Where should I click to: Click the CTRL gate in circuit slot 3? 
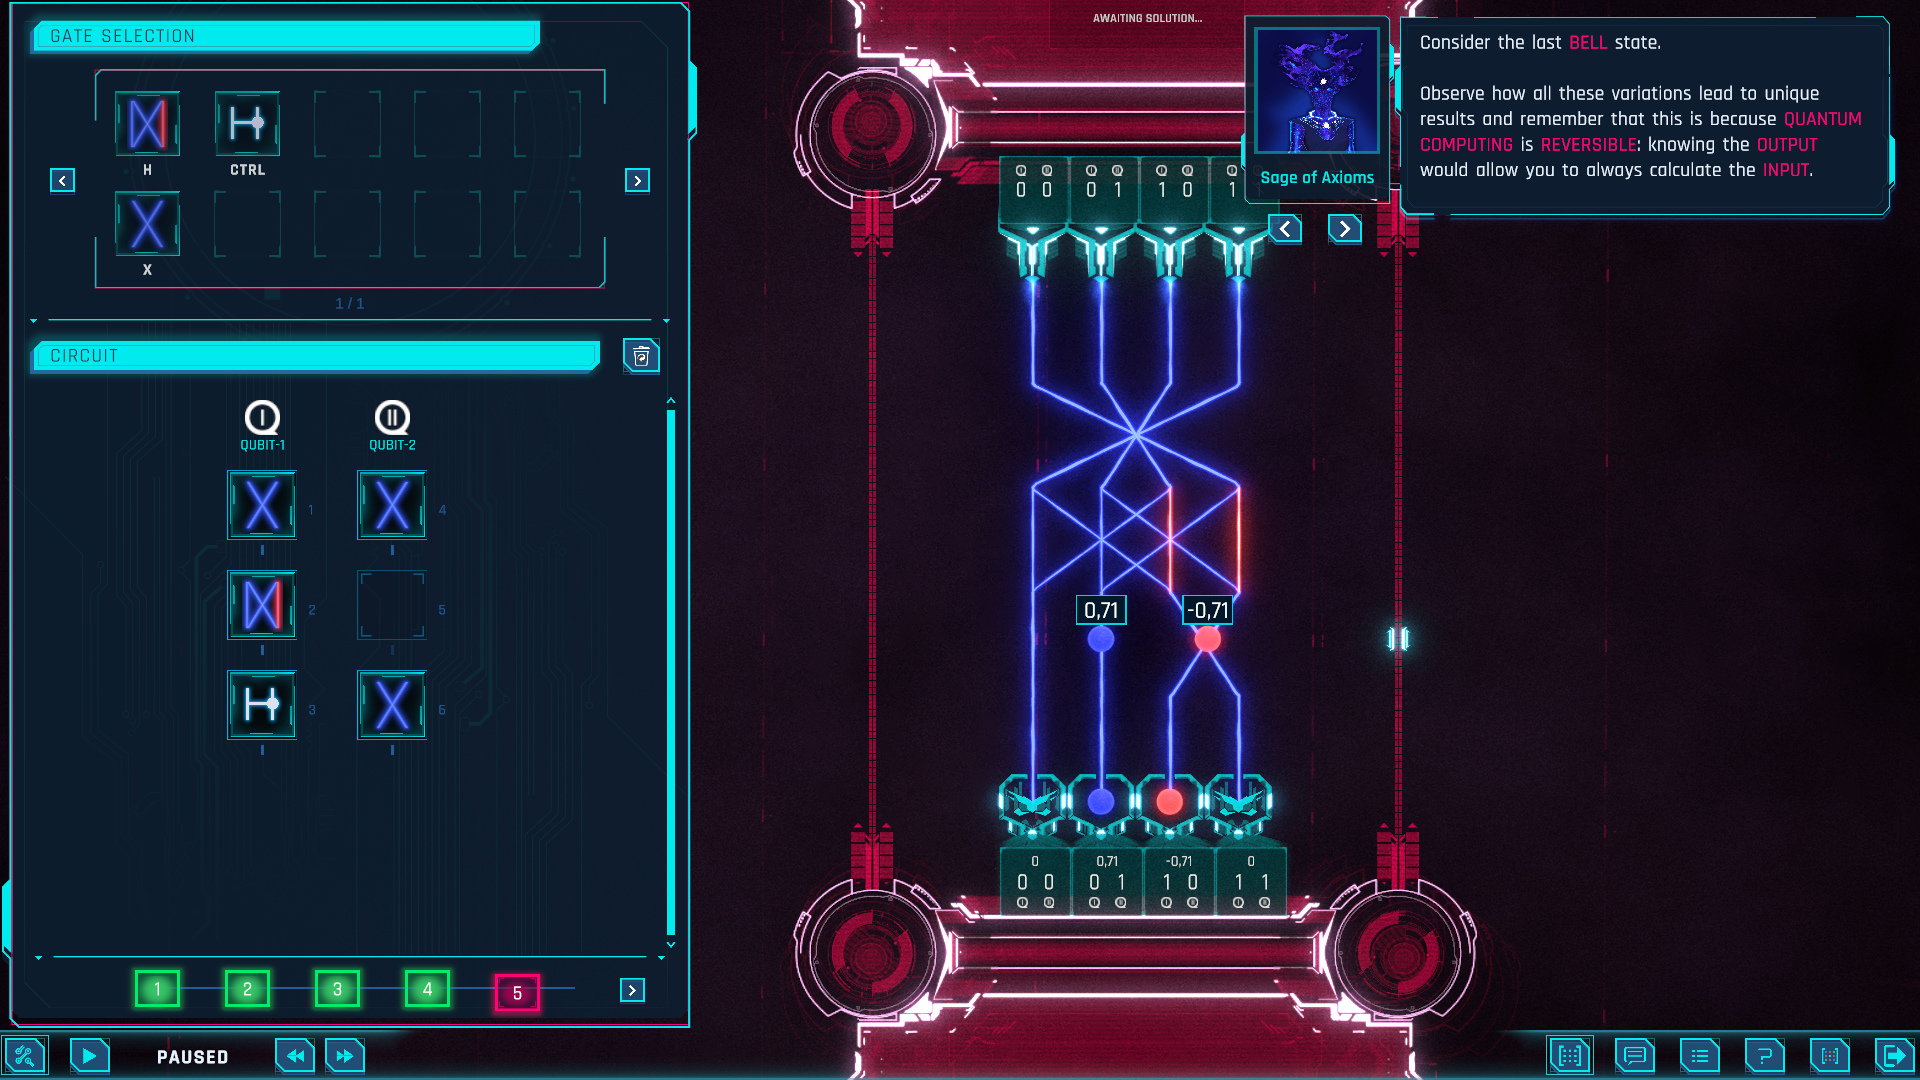[262, 705]
